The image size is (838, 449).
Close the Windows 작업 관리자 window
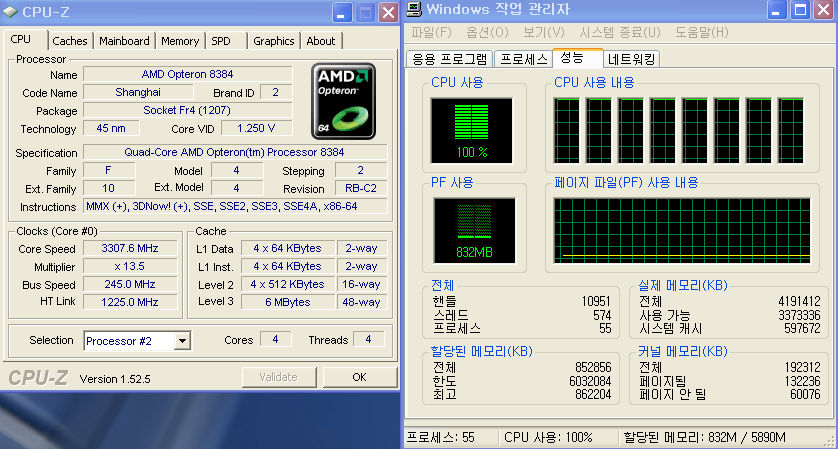(824, 11)
